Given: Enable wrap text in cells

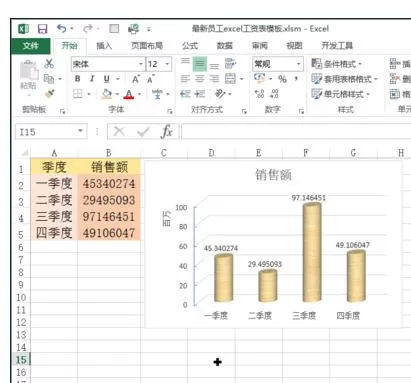Looking at the screenshot, I should [230, 63].
